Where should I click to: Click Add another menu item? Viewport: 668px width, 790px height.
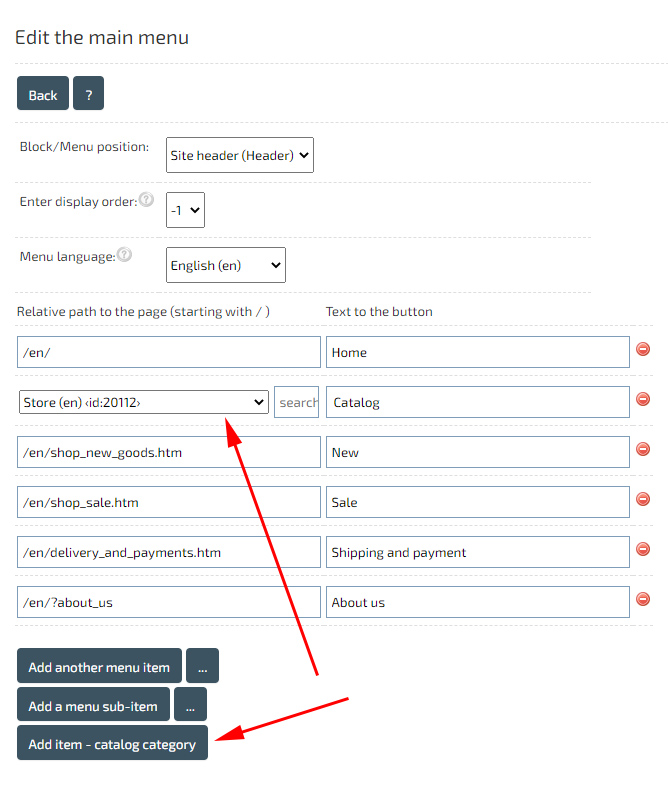click(99, 666)
